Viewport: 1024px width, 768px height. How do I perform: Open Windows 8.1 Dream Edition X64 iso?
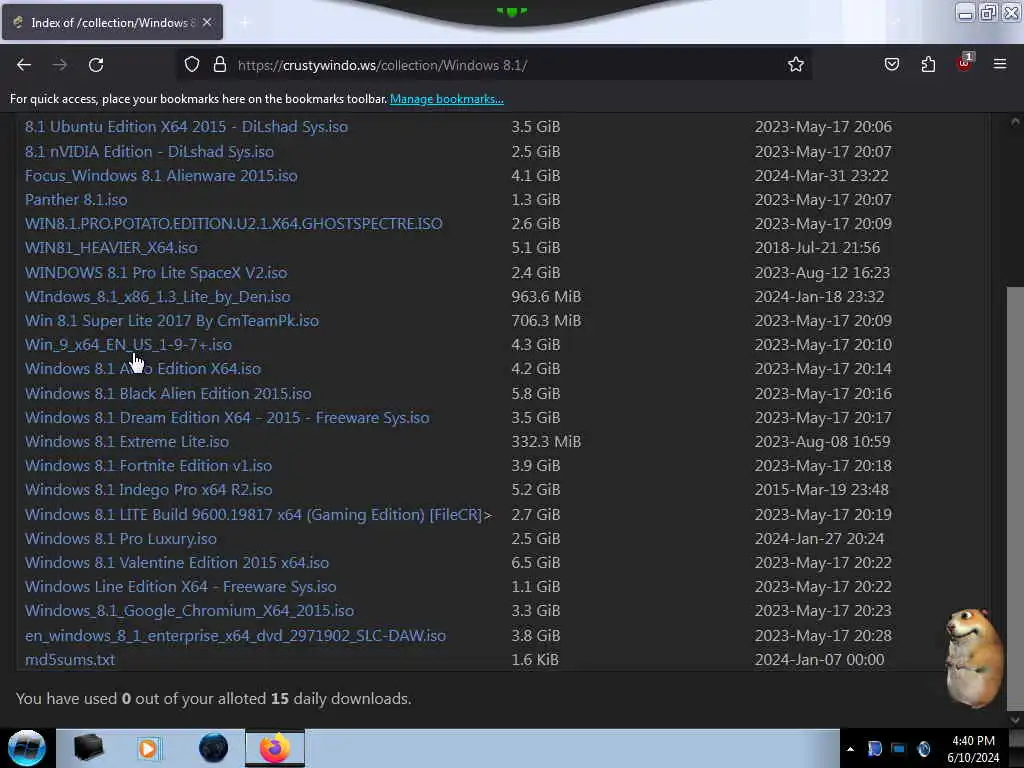click(227, 418)
